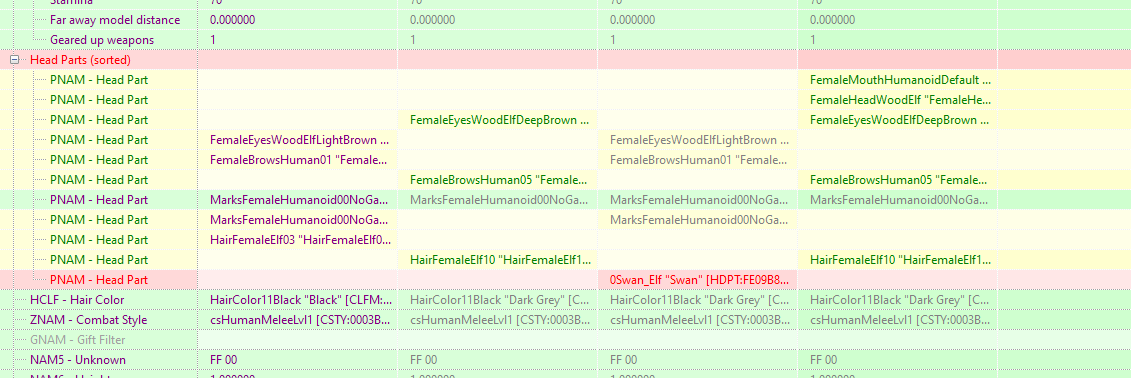Click the purple FemaleBrowsHuman01 cell

point(298,159)
